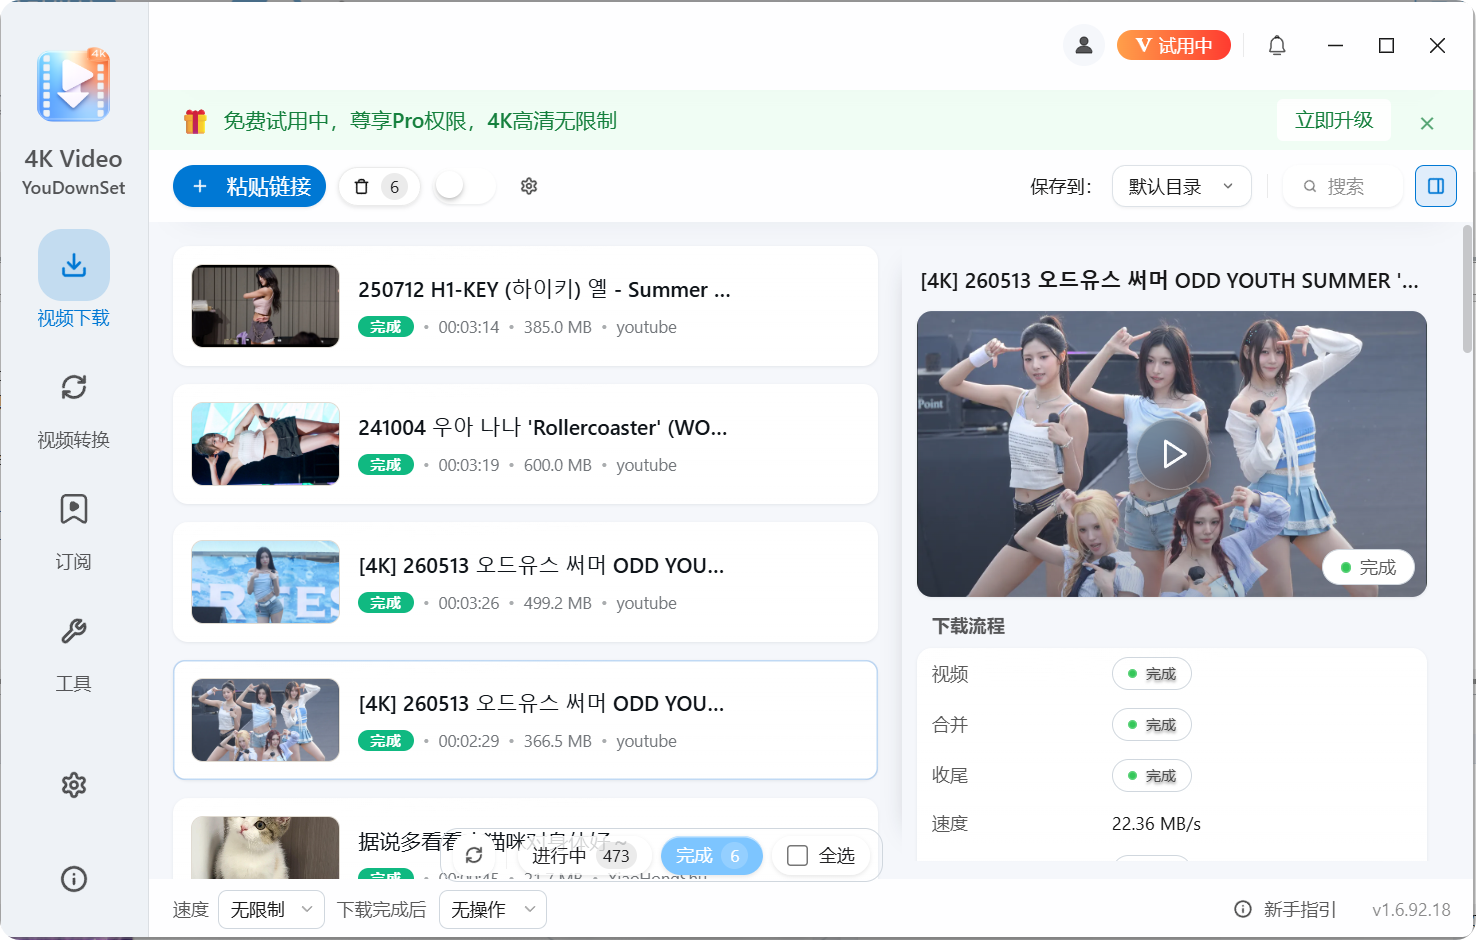
Task: Open 新手指引 beginner guide link
Action: [1285, 909]
